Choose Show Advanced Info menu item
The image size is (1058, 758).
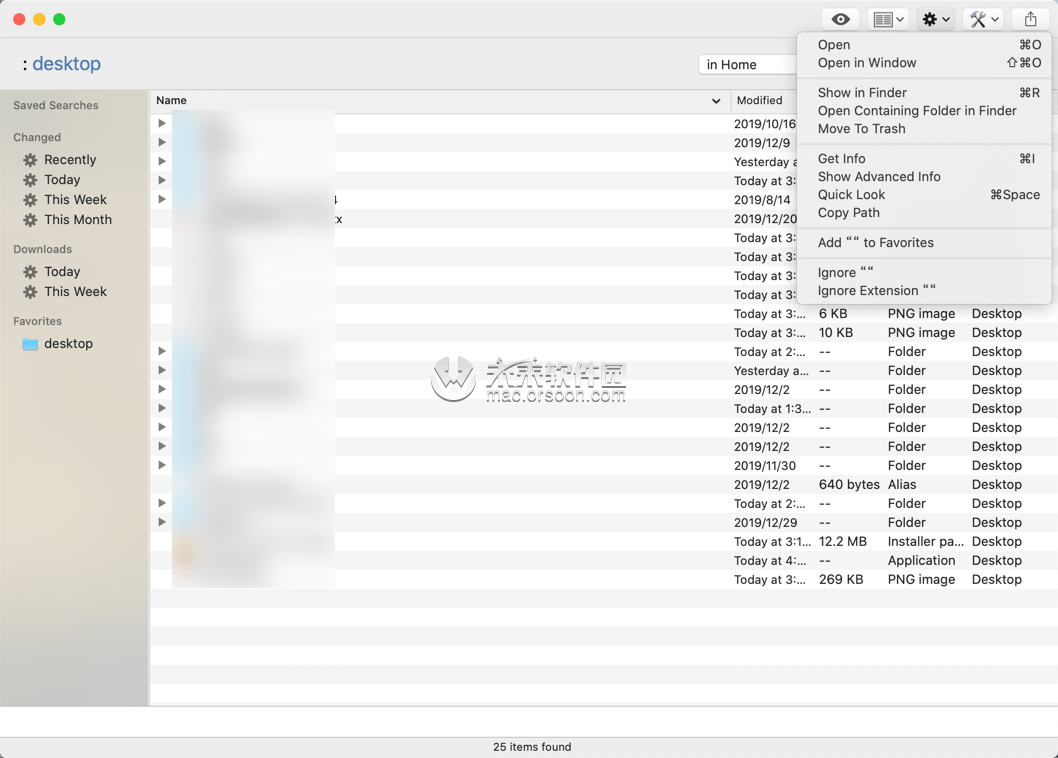924,177
